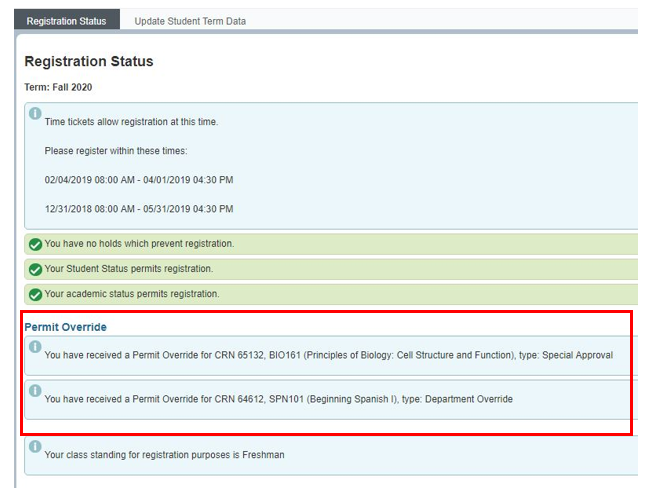Open the Registration Status tab
This screenshot has width=647, height=494.
66,20
